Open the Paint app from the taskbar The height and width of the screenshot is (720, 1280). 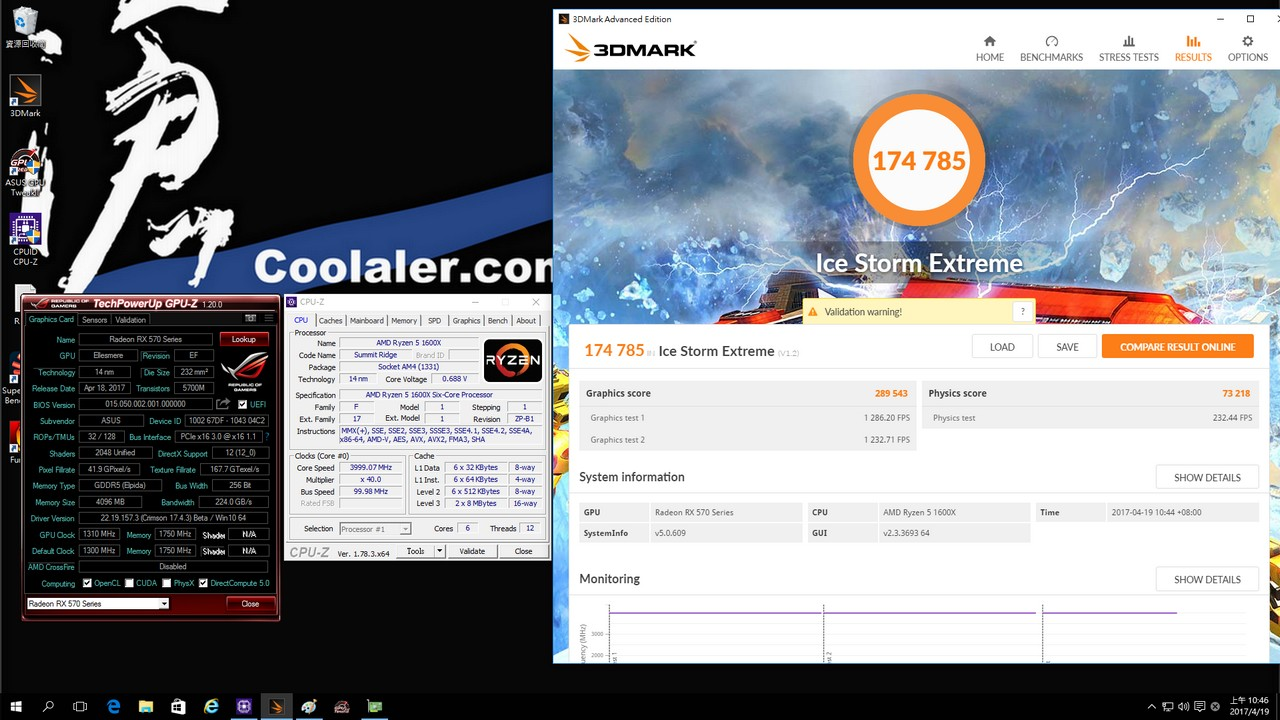(x=309, y=706)
